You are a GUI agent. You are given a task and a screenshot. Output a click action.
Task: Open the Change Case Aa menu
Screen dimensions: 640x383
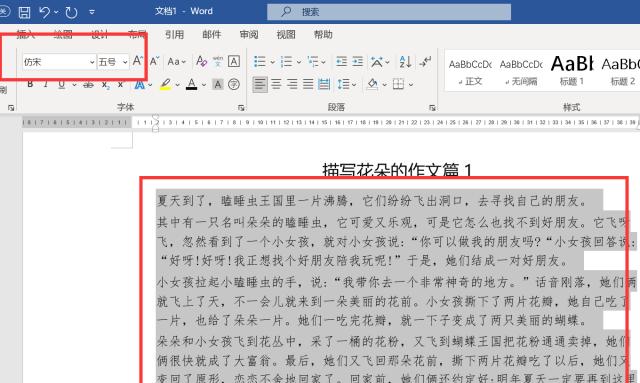tap(176, 62)
